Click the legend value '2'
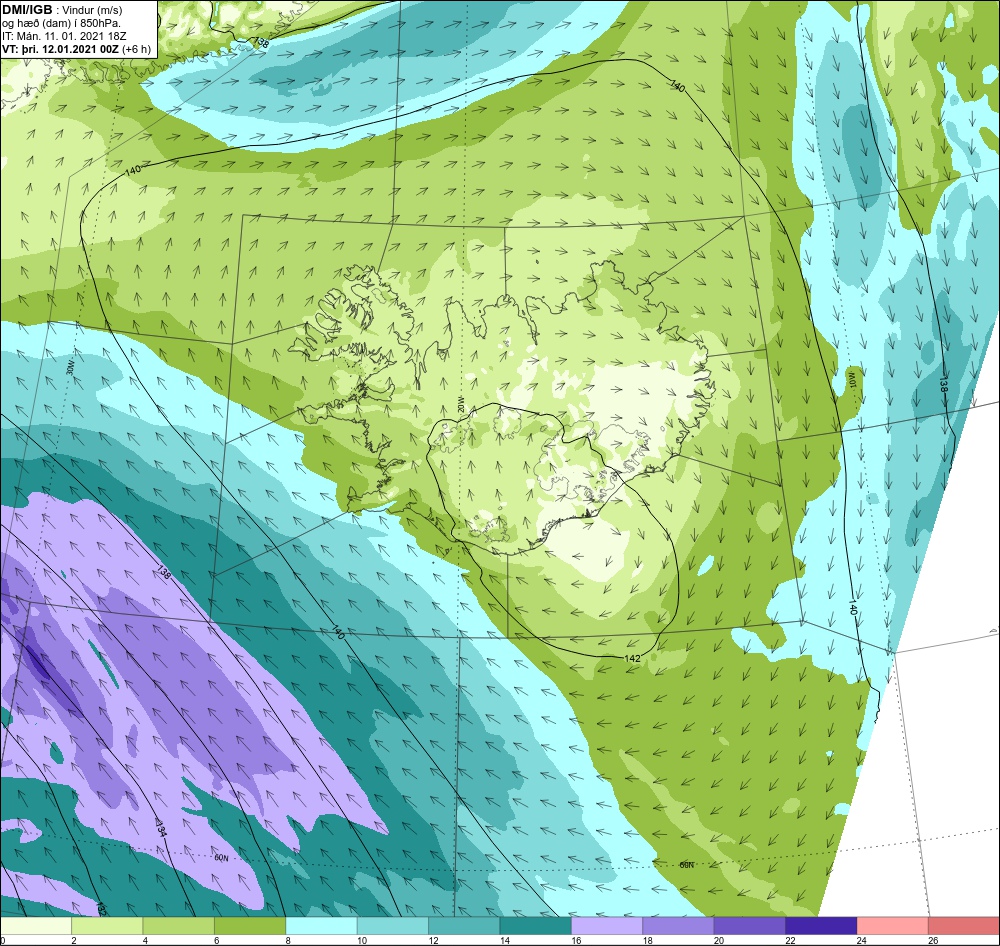Viewport: 1000px width, 946px height. tap(74, 940)
